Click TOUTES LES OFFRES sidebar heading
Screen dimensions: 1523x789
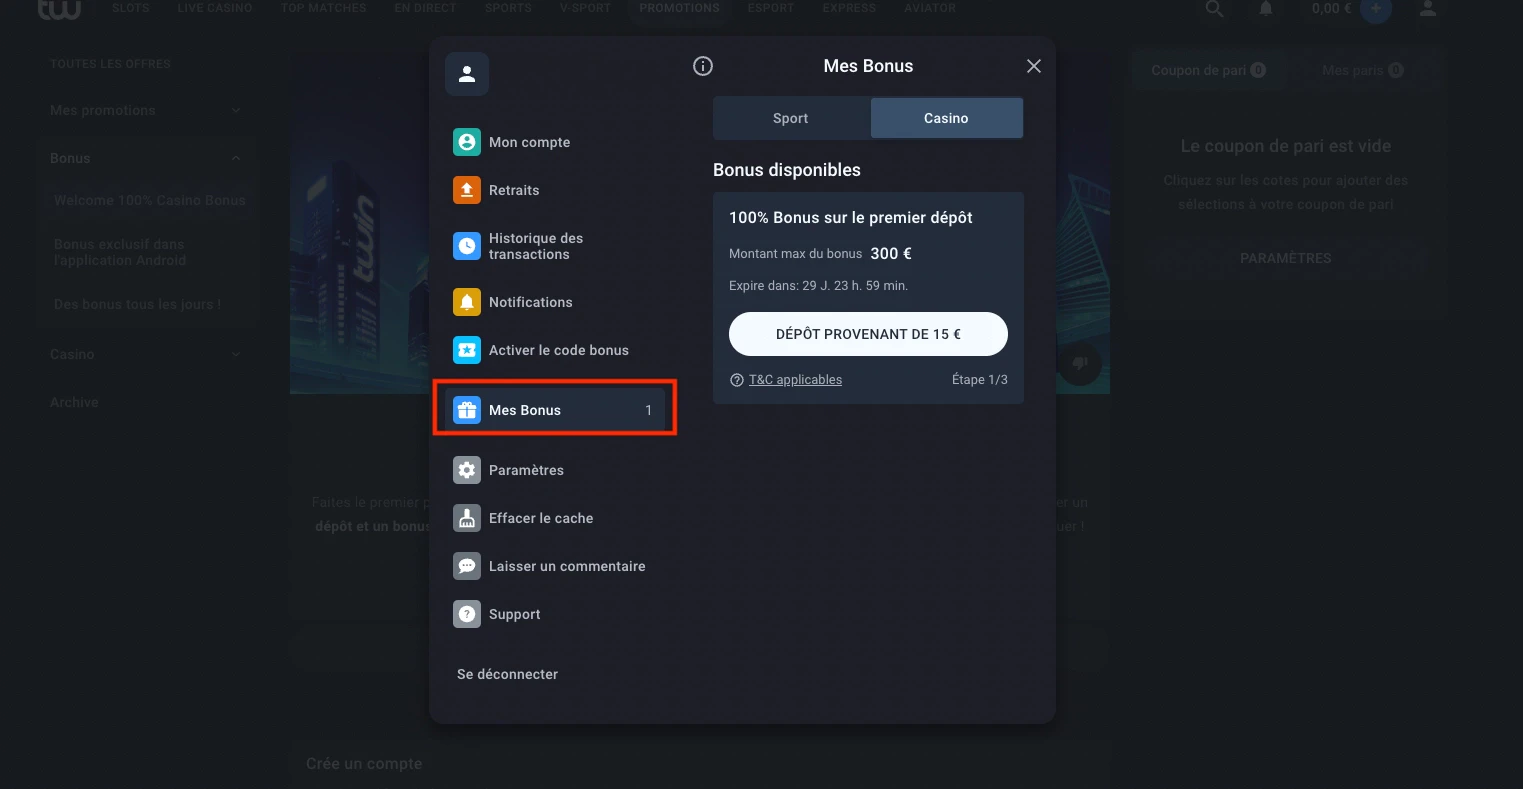tap(110, 64)
